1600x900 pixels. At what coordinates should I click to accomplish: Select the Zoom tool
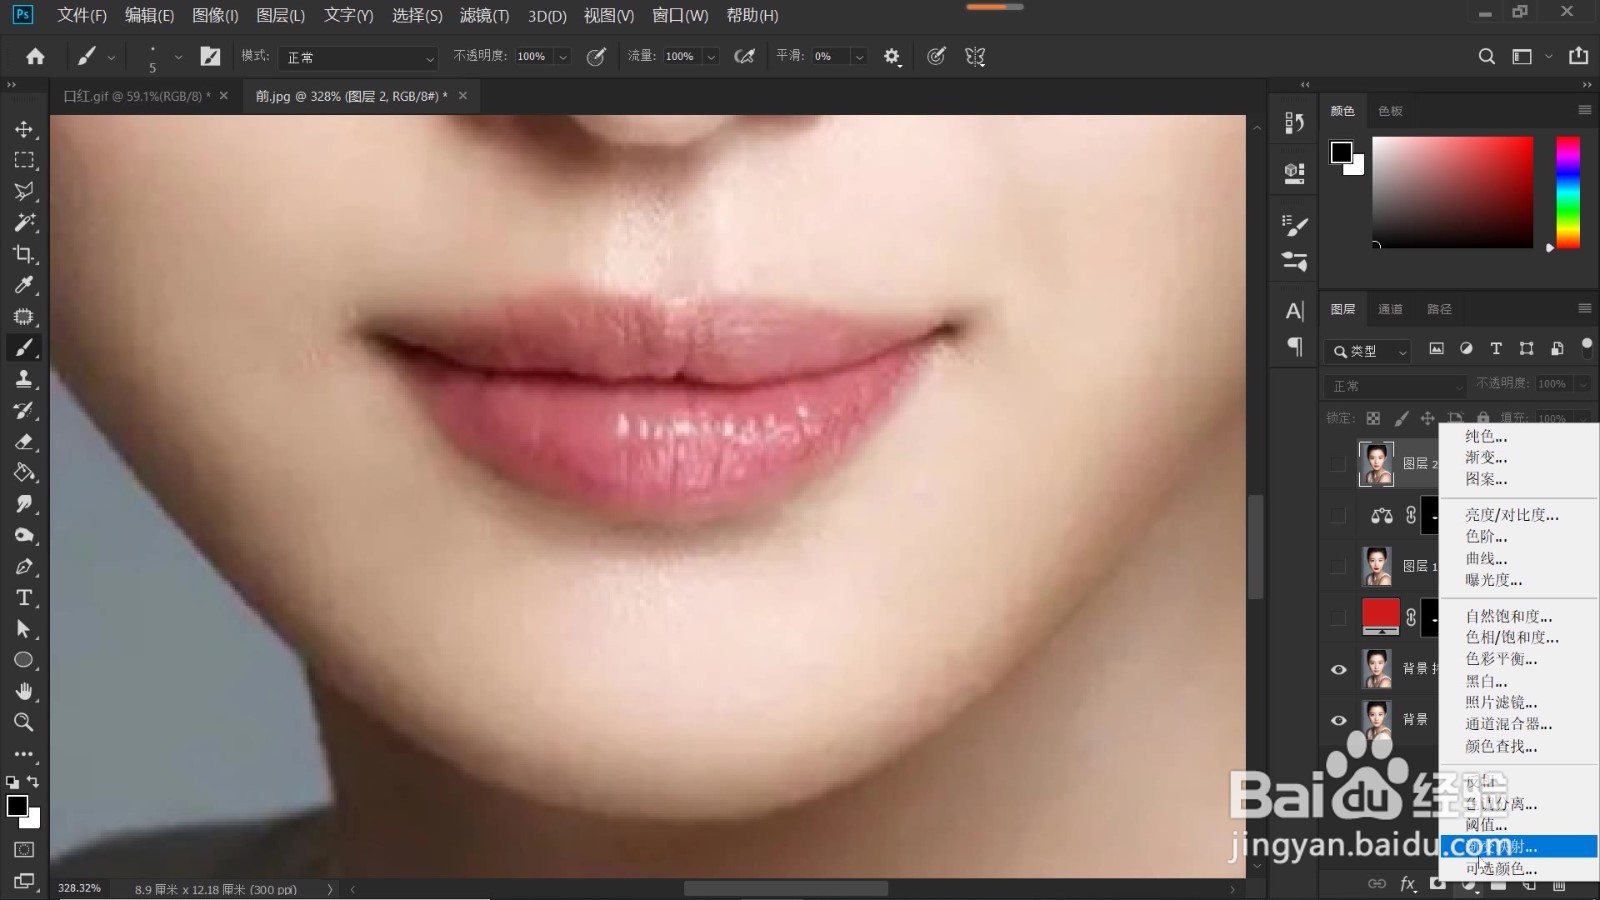(x=24, y=722)
